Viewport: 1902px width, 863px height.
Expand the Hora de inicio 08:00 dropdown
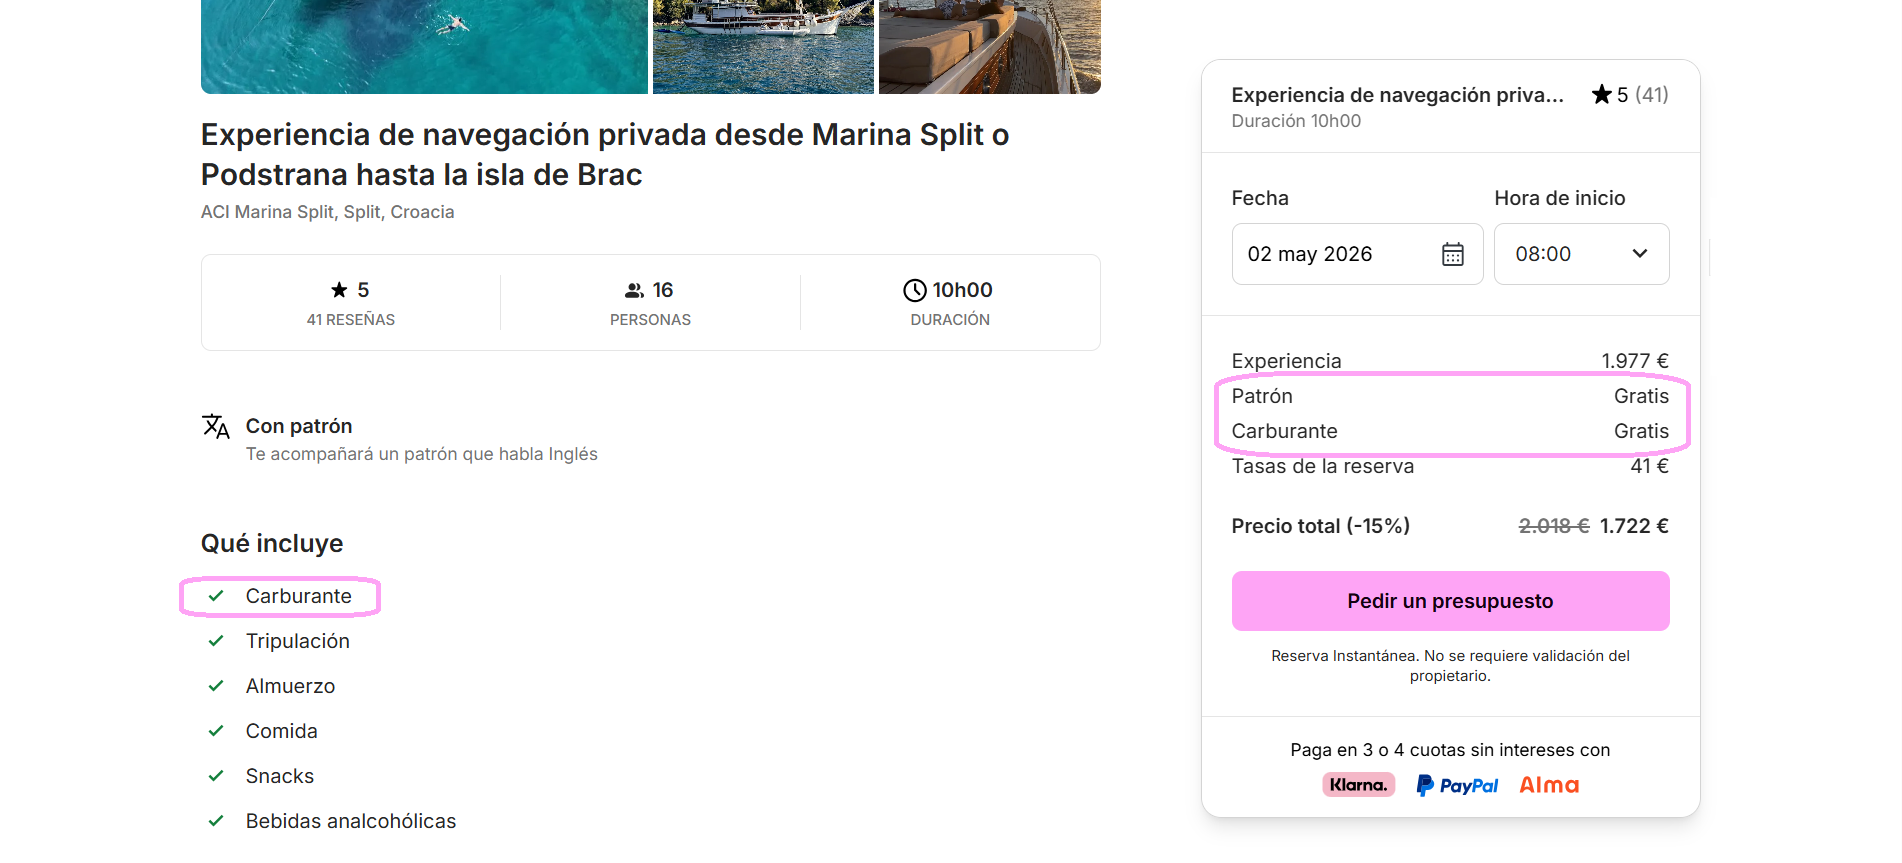point(1581,254)
